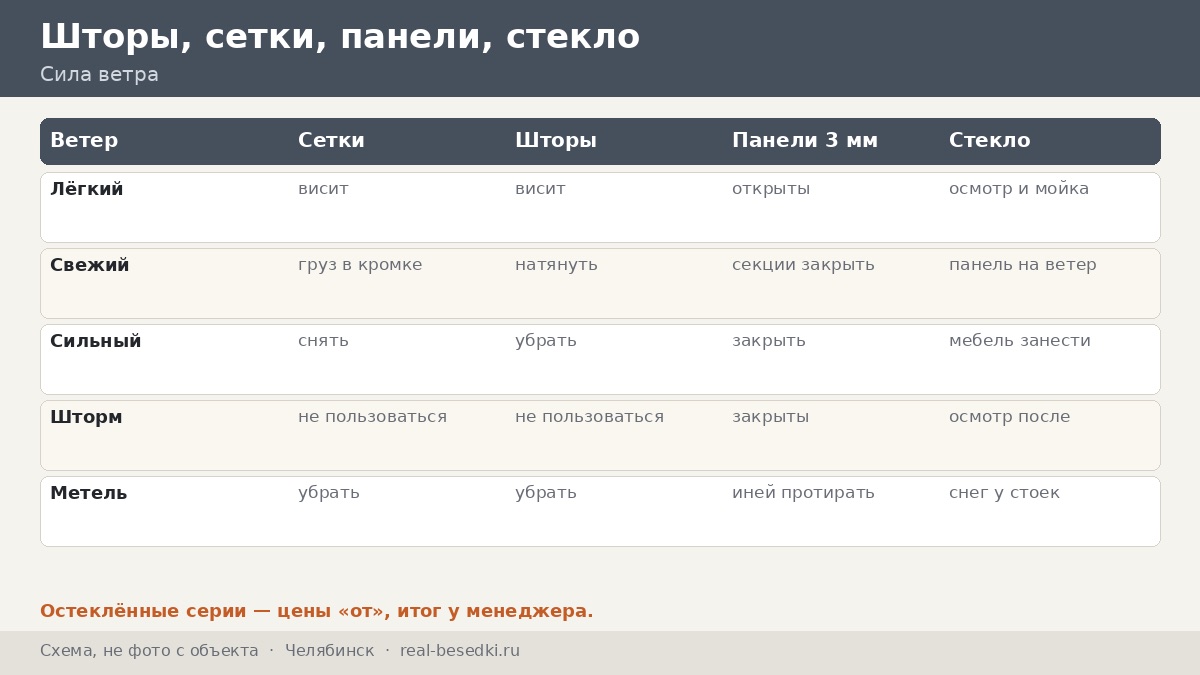Select 'закрыть' in the Сильный row

point(769,341)
